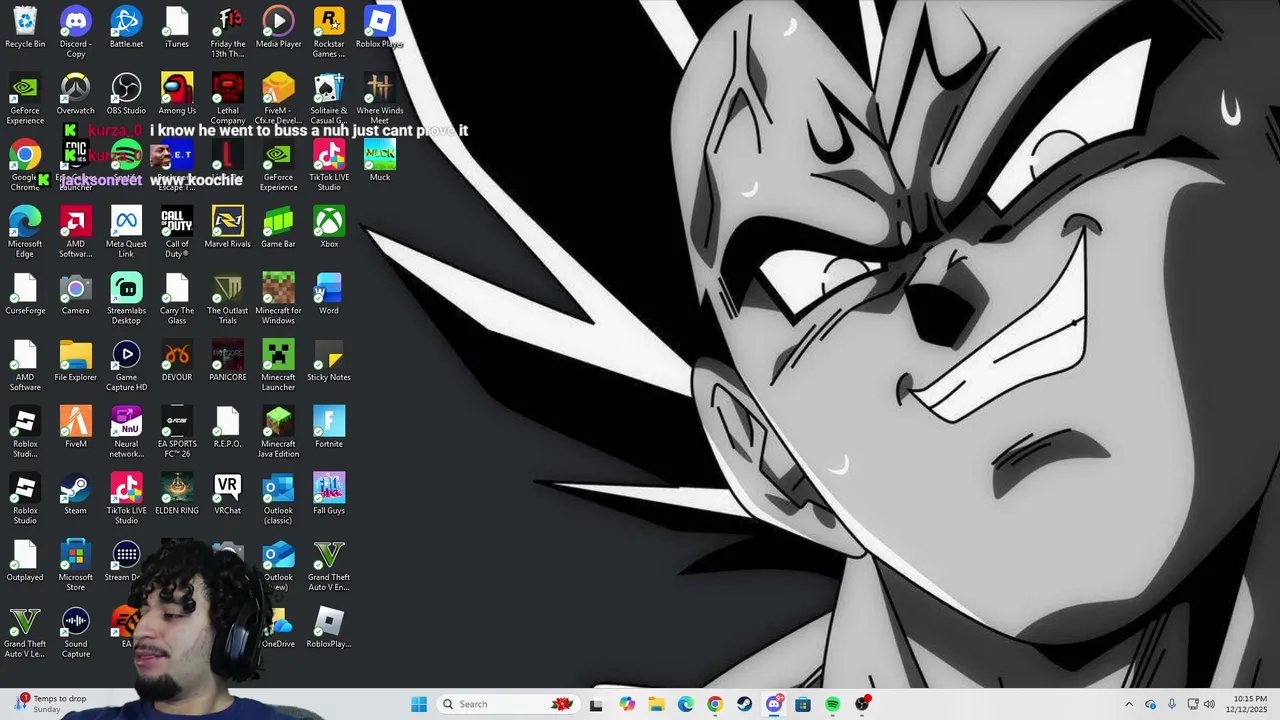Open Minecraft for Windows icon
The image size is (1280, 720).
click(278, 299)
